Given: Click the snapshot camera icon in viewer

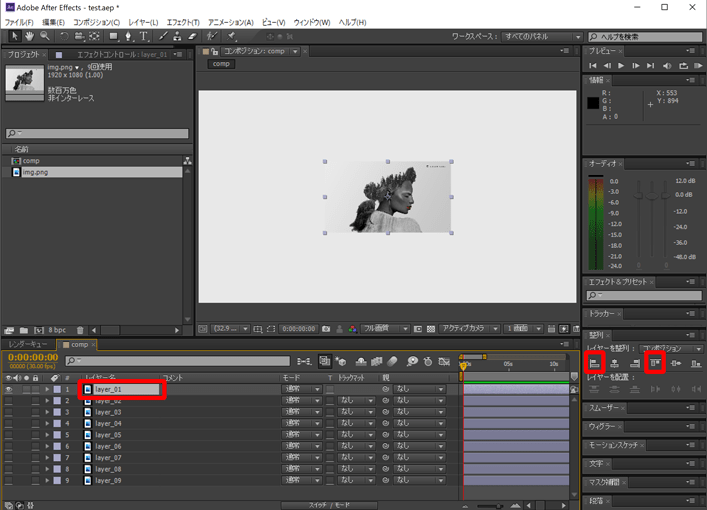Looking at the screenshot, I should pyautogui.click(x=326, y=329).
